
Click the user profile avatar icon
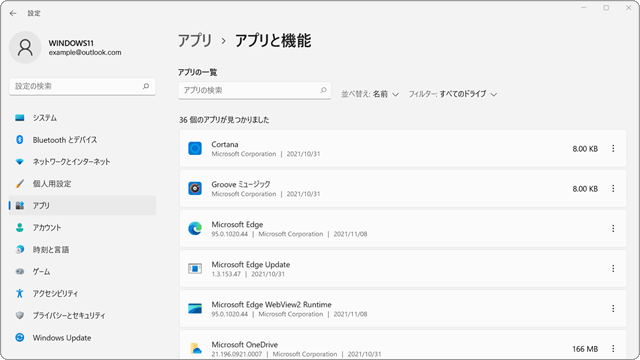coord(25,47)
